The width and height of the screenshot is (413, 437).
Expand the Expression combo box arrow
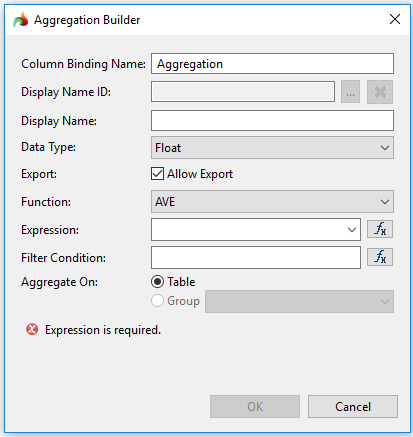(x=352, y=229)
